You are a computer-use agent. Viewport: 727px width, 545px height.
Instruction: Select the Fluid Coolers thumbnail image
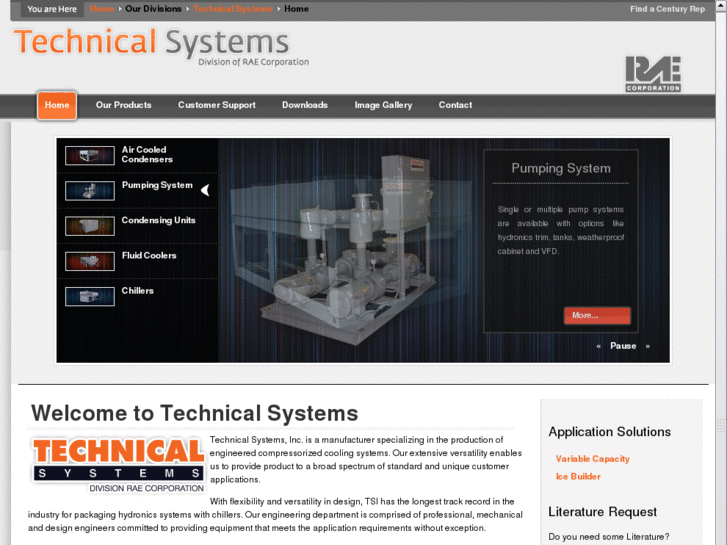pyautogui.click(x=90, y=261)
